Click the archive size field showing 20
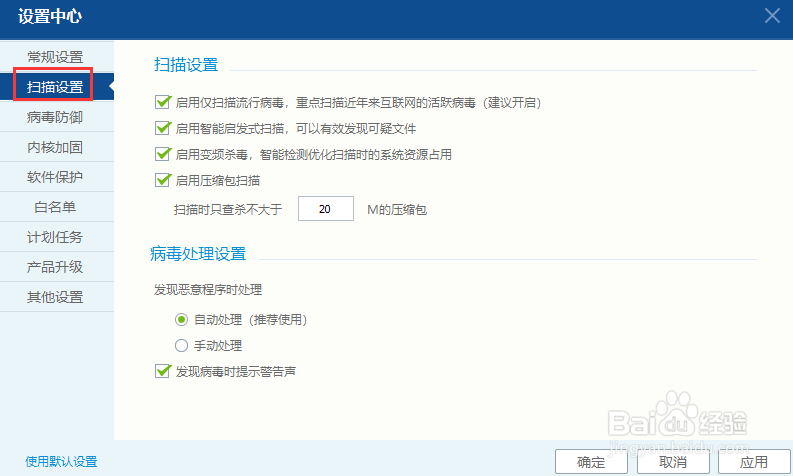Image resolution: width=793 pixels, height=476 pixels. (326, 209)
